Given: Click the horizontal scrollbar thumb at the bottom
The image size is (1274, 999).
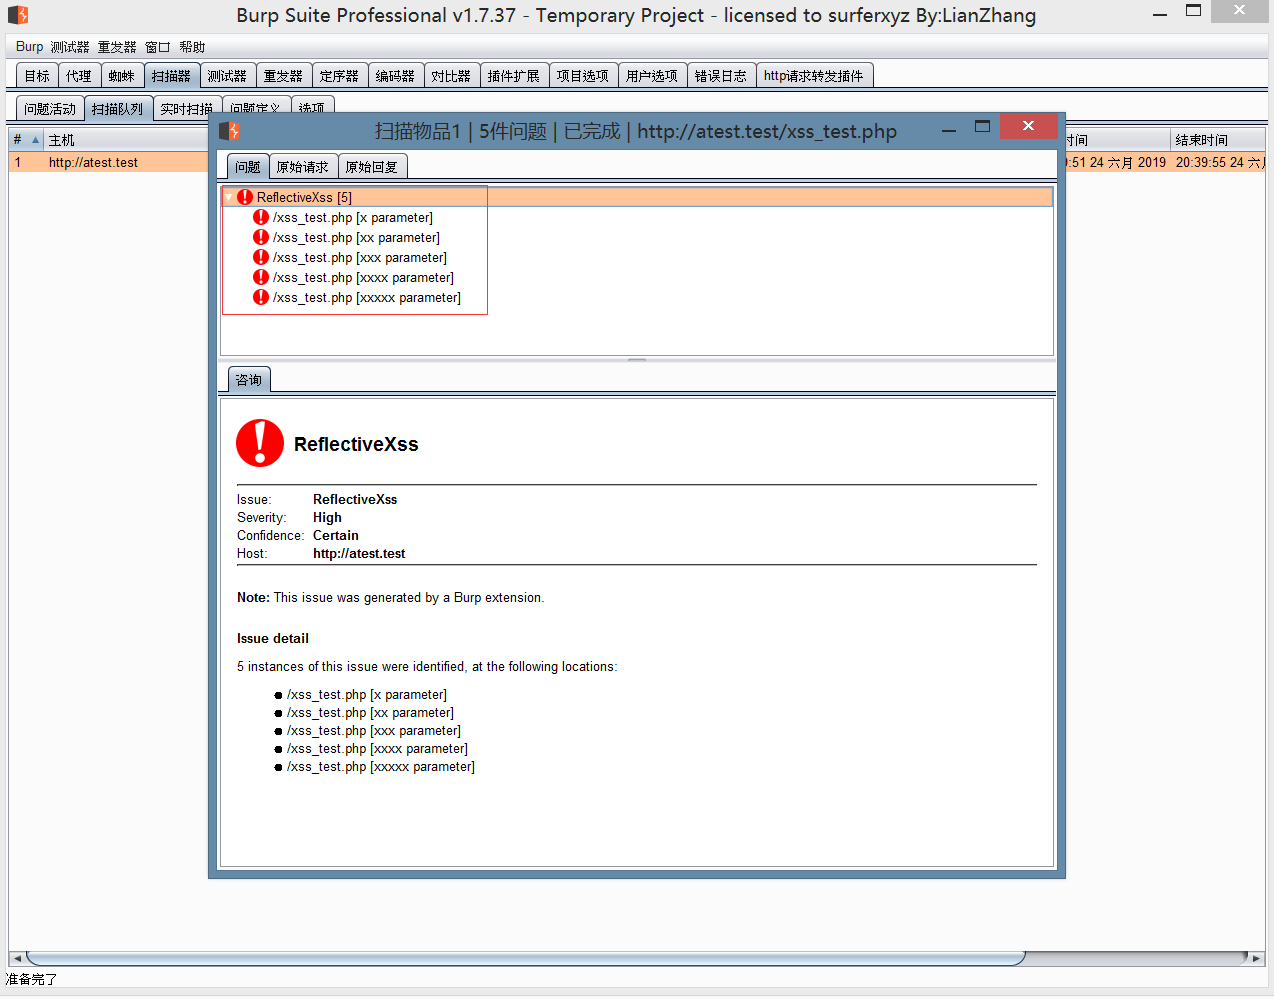Looking at the screenshot, I should coord(526,958).
